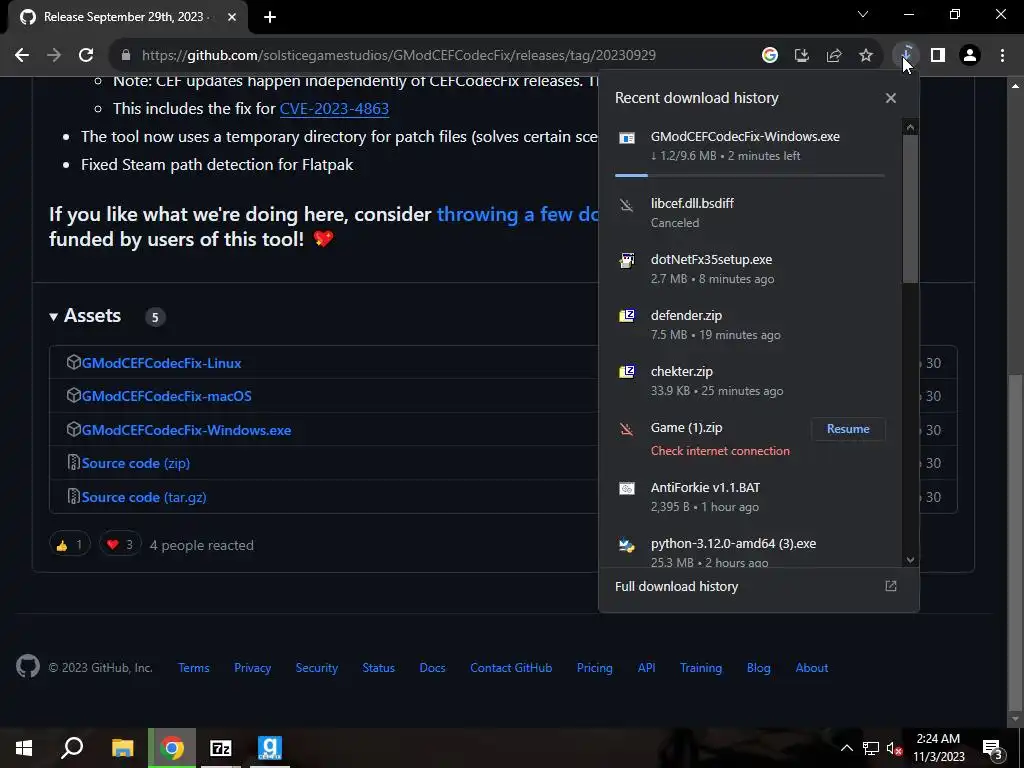This screenshot has width=1024, height=768.
Task: Open the Chrome side panel
Action: (938, 56)
